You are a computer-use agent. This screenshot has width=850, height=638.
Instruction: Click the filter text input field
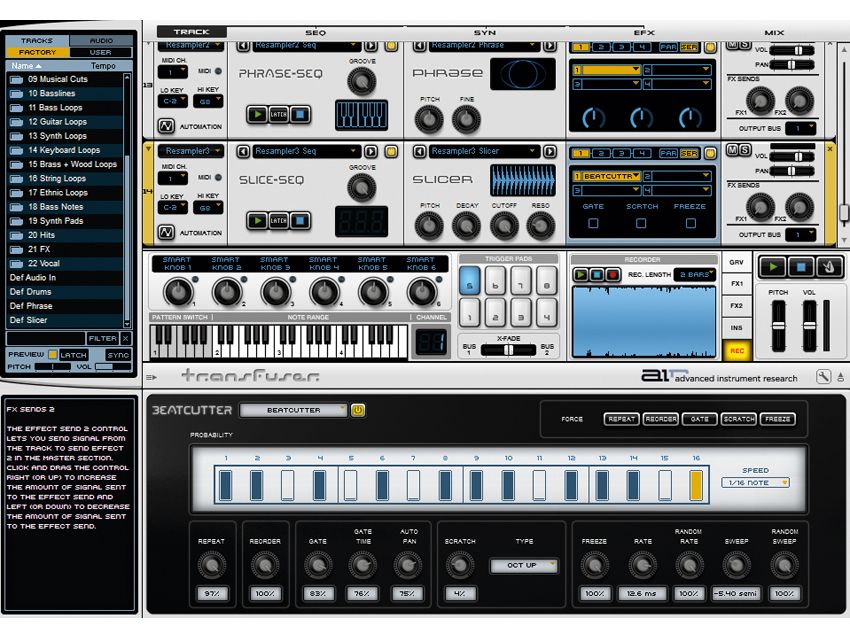[x=46, y=338]
